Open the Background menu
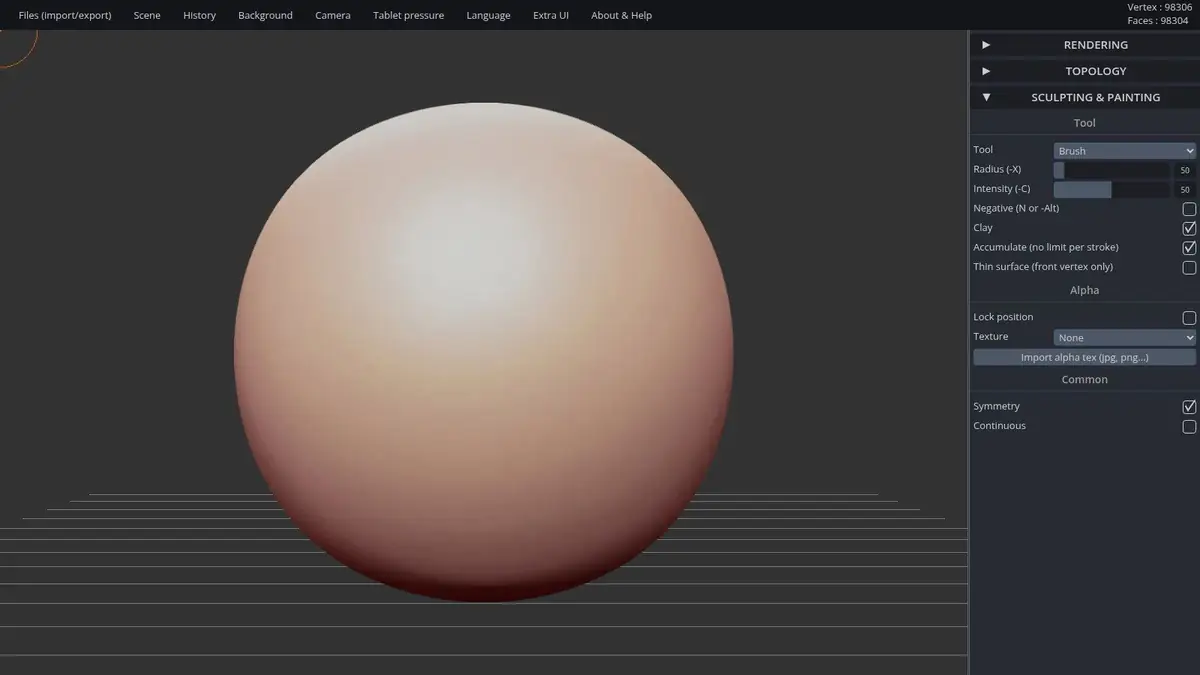Image resolution: width=1200 pixels, height=675 pixels. [265, 15]
